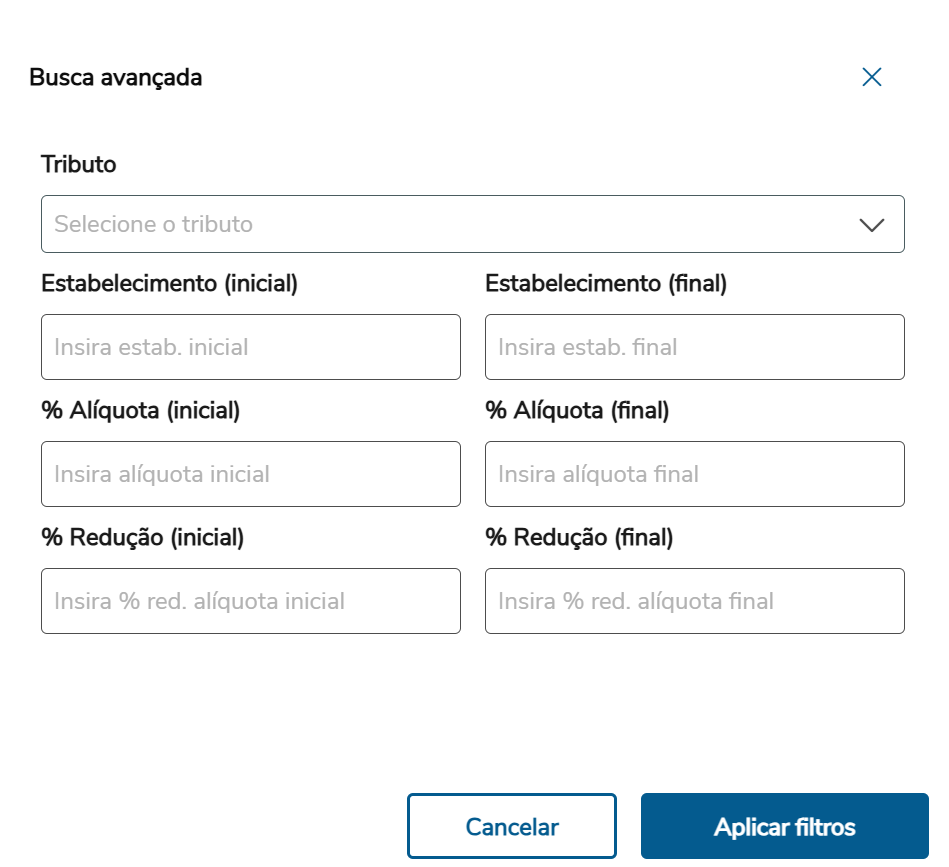This screenshot has height=867, width=949.
Task: Open the Tributo select combo box
Action: pos(472,224)
